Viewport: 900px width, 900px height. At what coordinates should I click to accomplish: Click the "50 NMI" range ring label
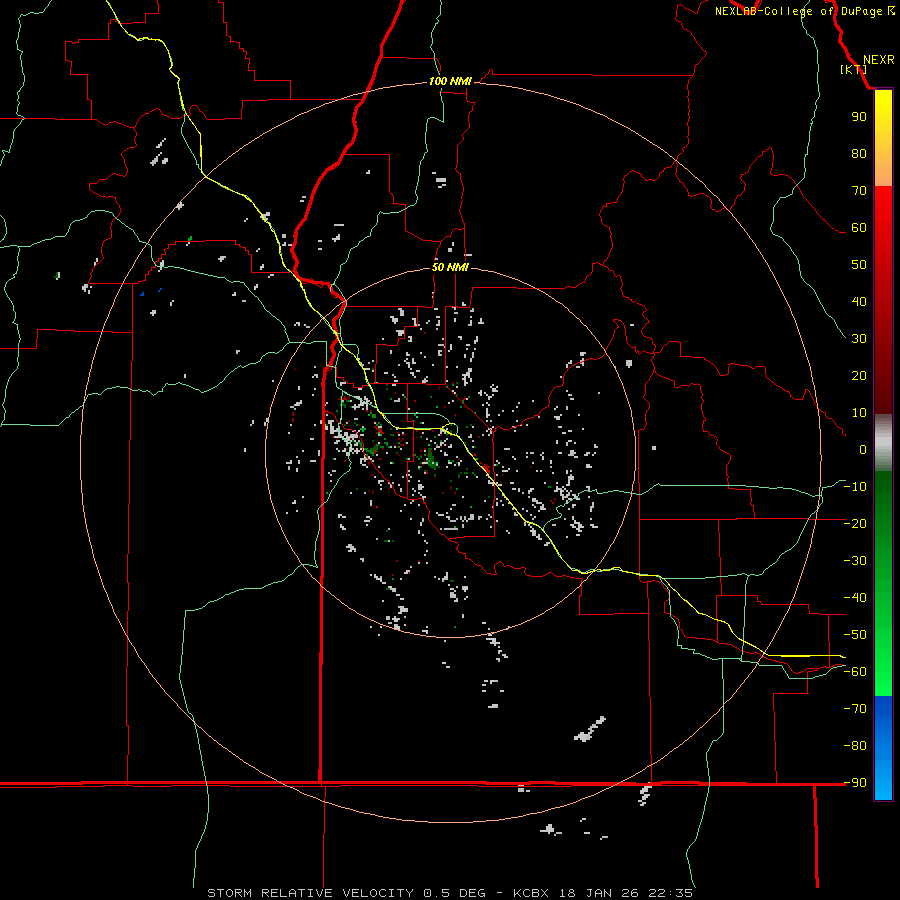[x=451, y=267]
